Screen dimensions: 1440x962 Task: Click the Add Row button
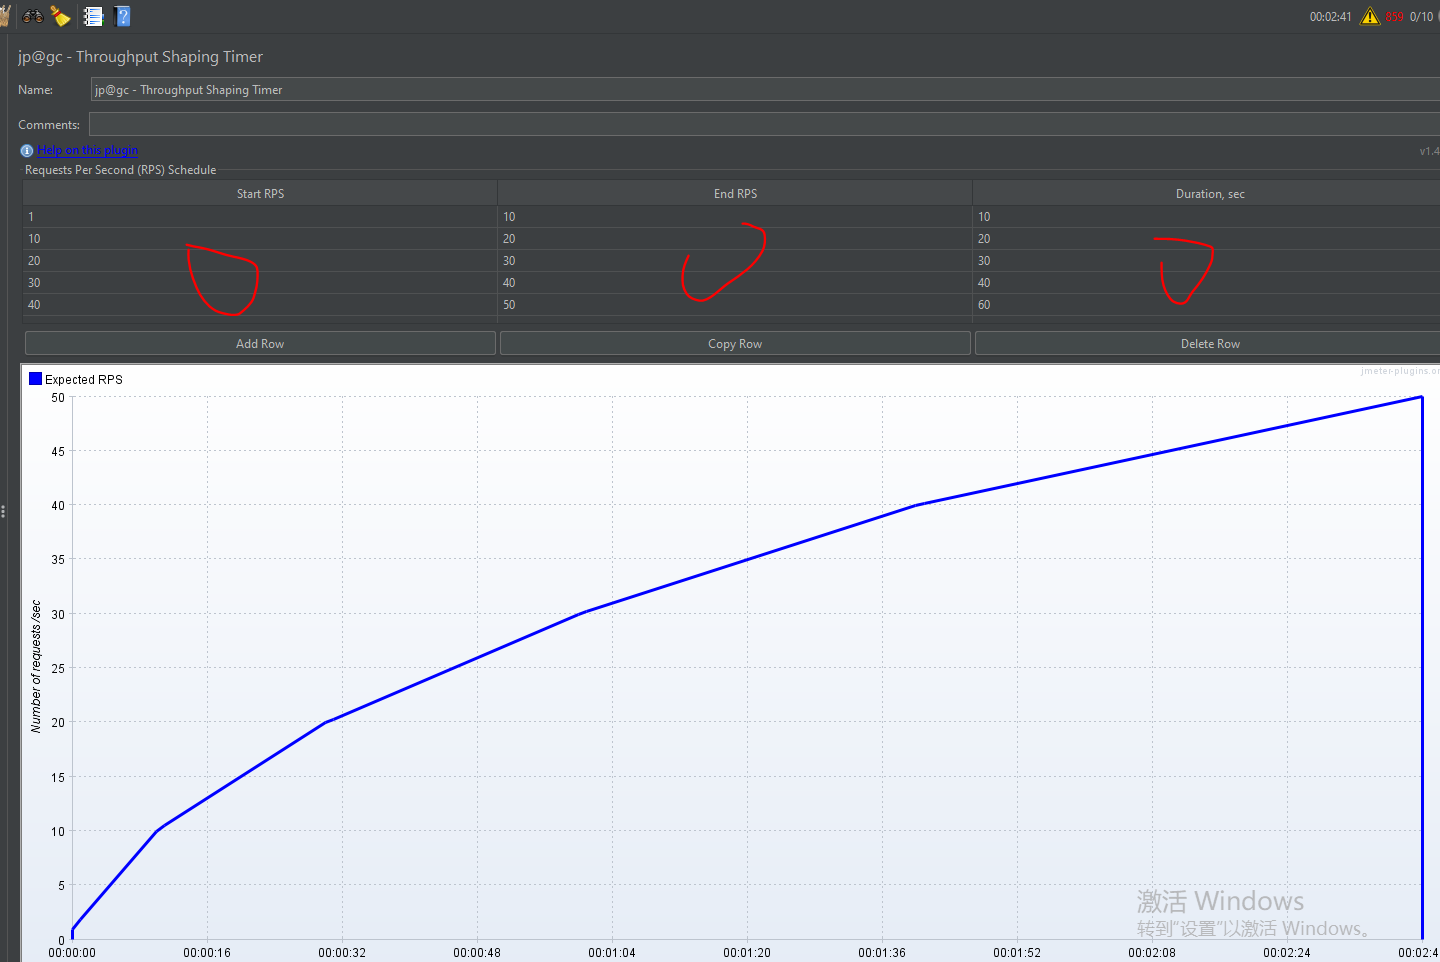pos(260,343)
